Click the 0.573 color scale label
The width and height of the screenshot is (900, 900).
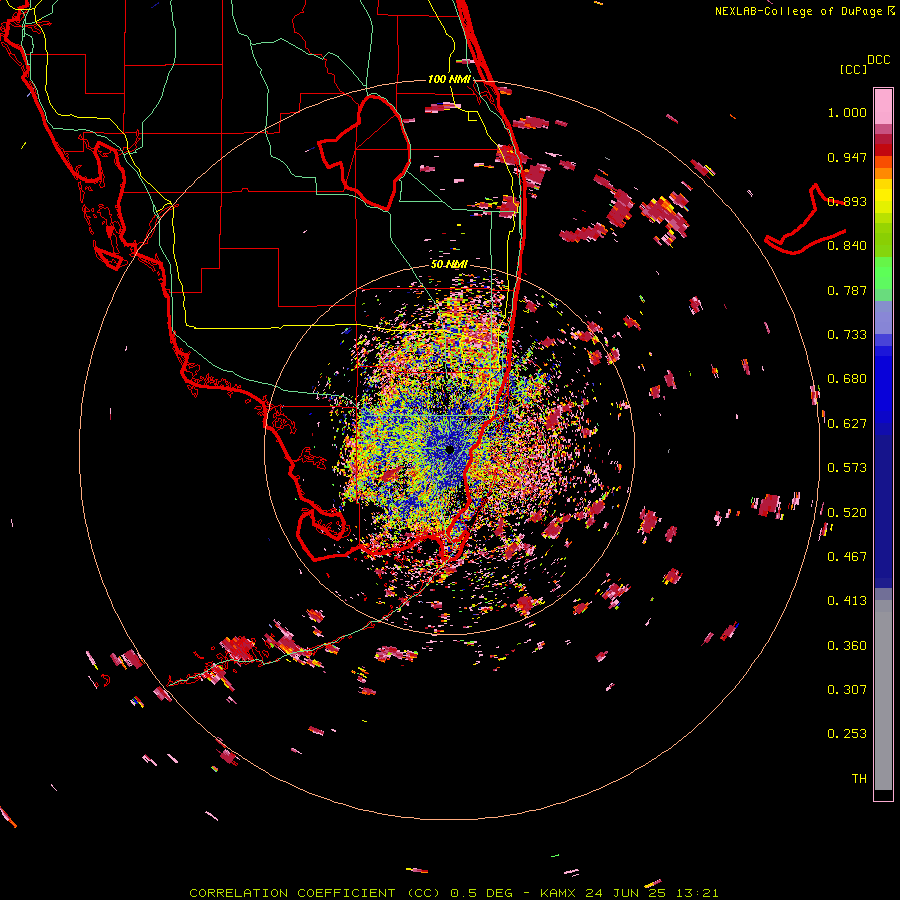click(847, 468)
